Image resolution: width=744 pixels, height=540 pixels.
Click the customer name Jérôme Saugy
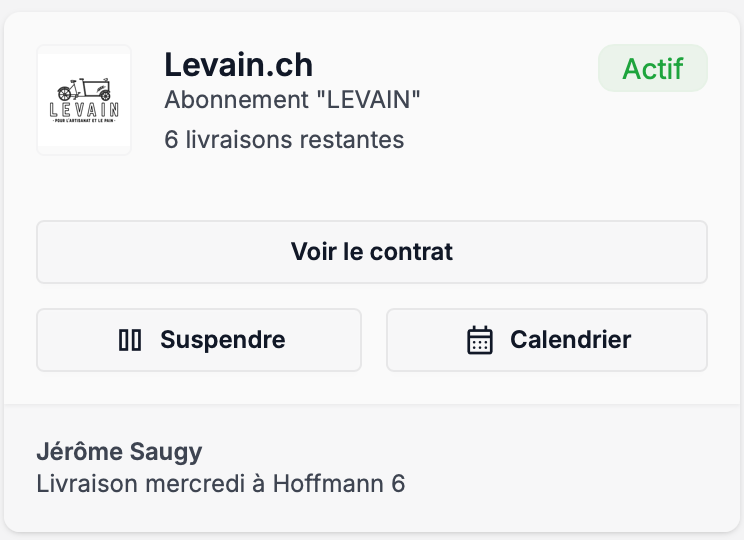click(119, 452)
